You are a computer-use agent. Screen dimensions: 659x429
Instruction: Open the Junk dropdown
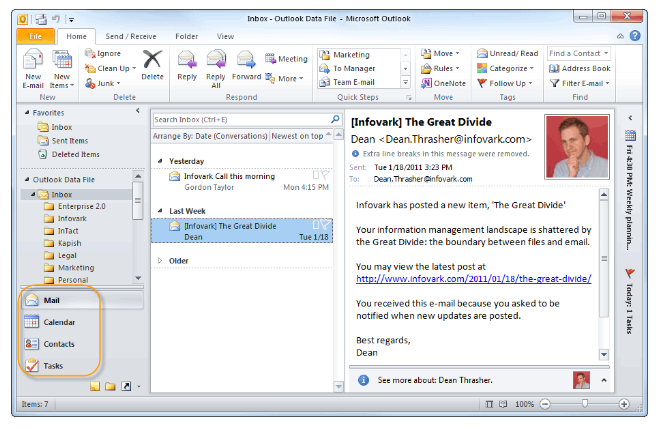point(119,83)
